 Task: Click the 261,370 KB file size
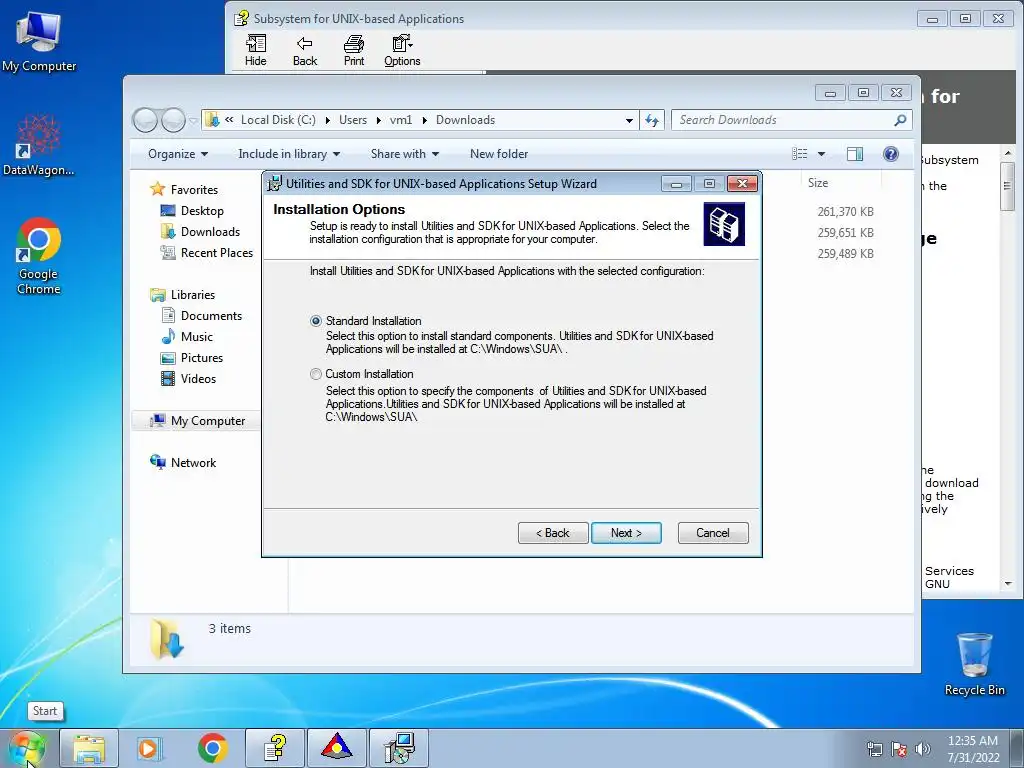pyautogui.click(x=845, y=212)
